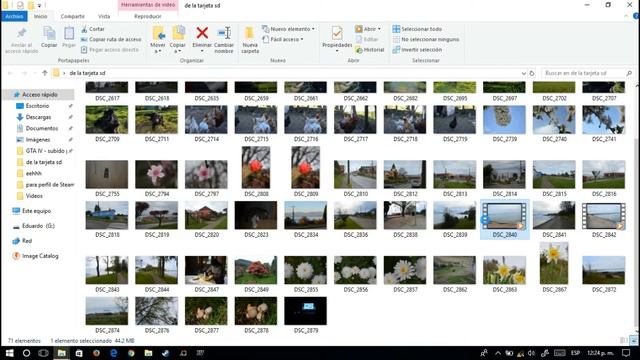640x360 pixels.
Task: Click de la tarjeta sd in address bar
Action: (x=87, y=73)
